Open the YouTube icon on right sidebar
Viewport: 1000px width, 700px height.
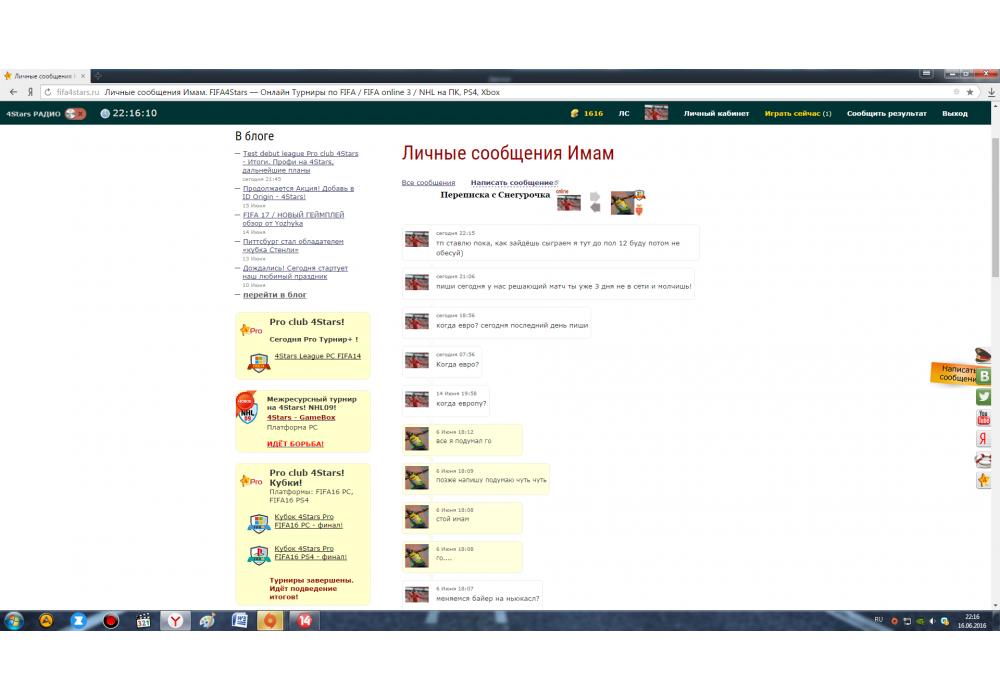(x=984, y=418)
